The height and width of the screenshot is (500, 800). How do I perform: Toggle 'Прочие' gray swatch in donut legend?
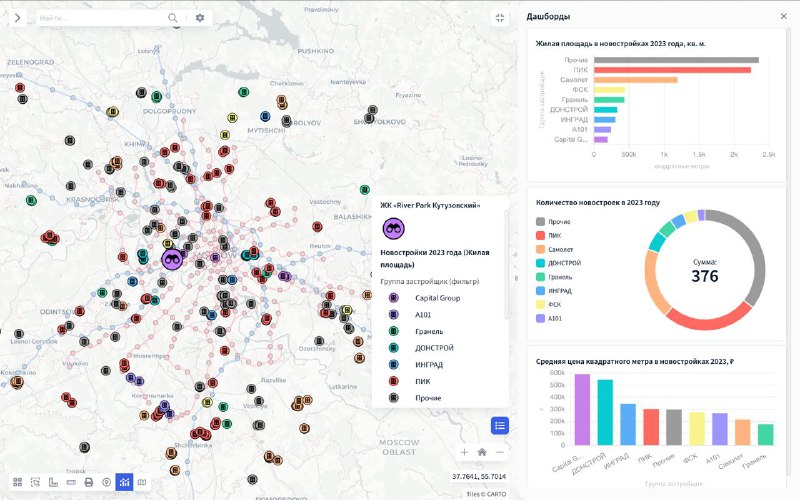540,221
